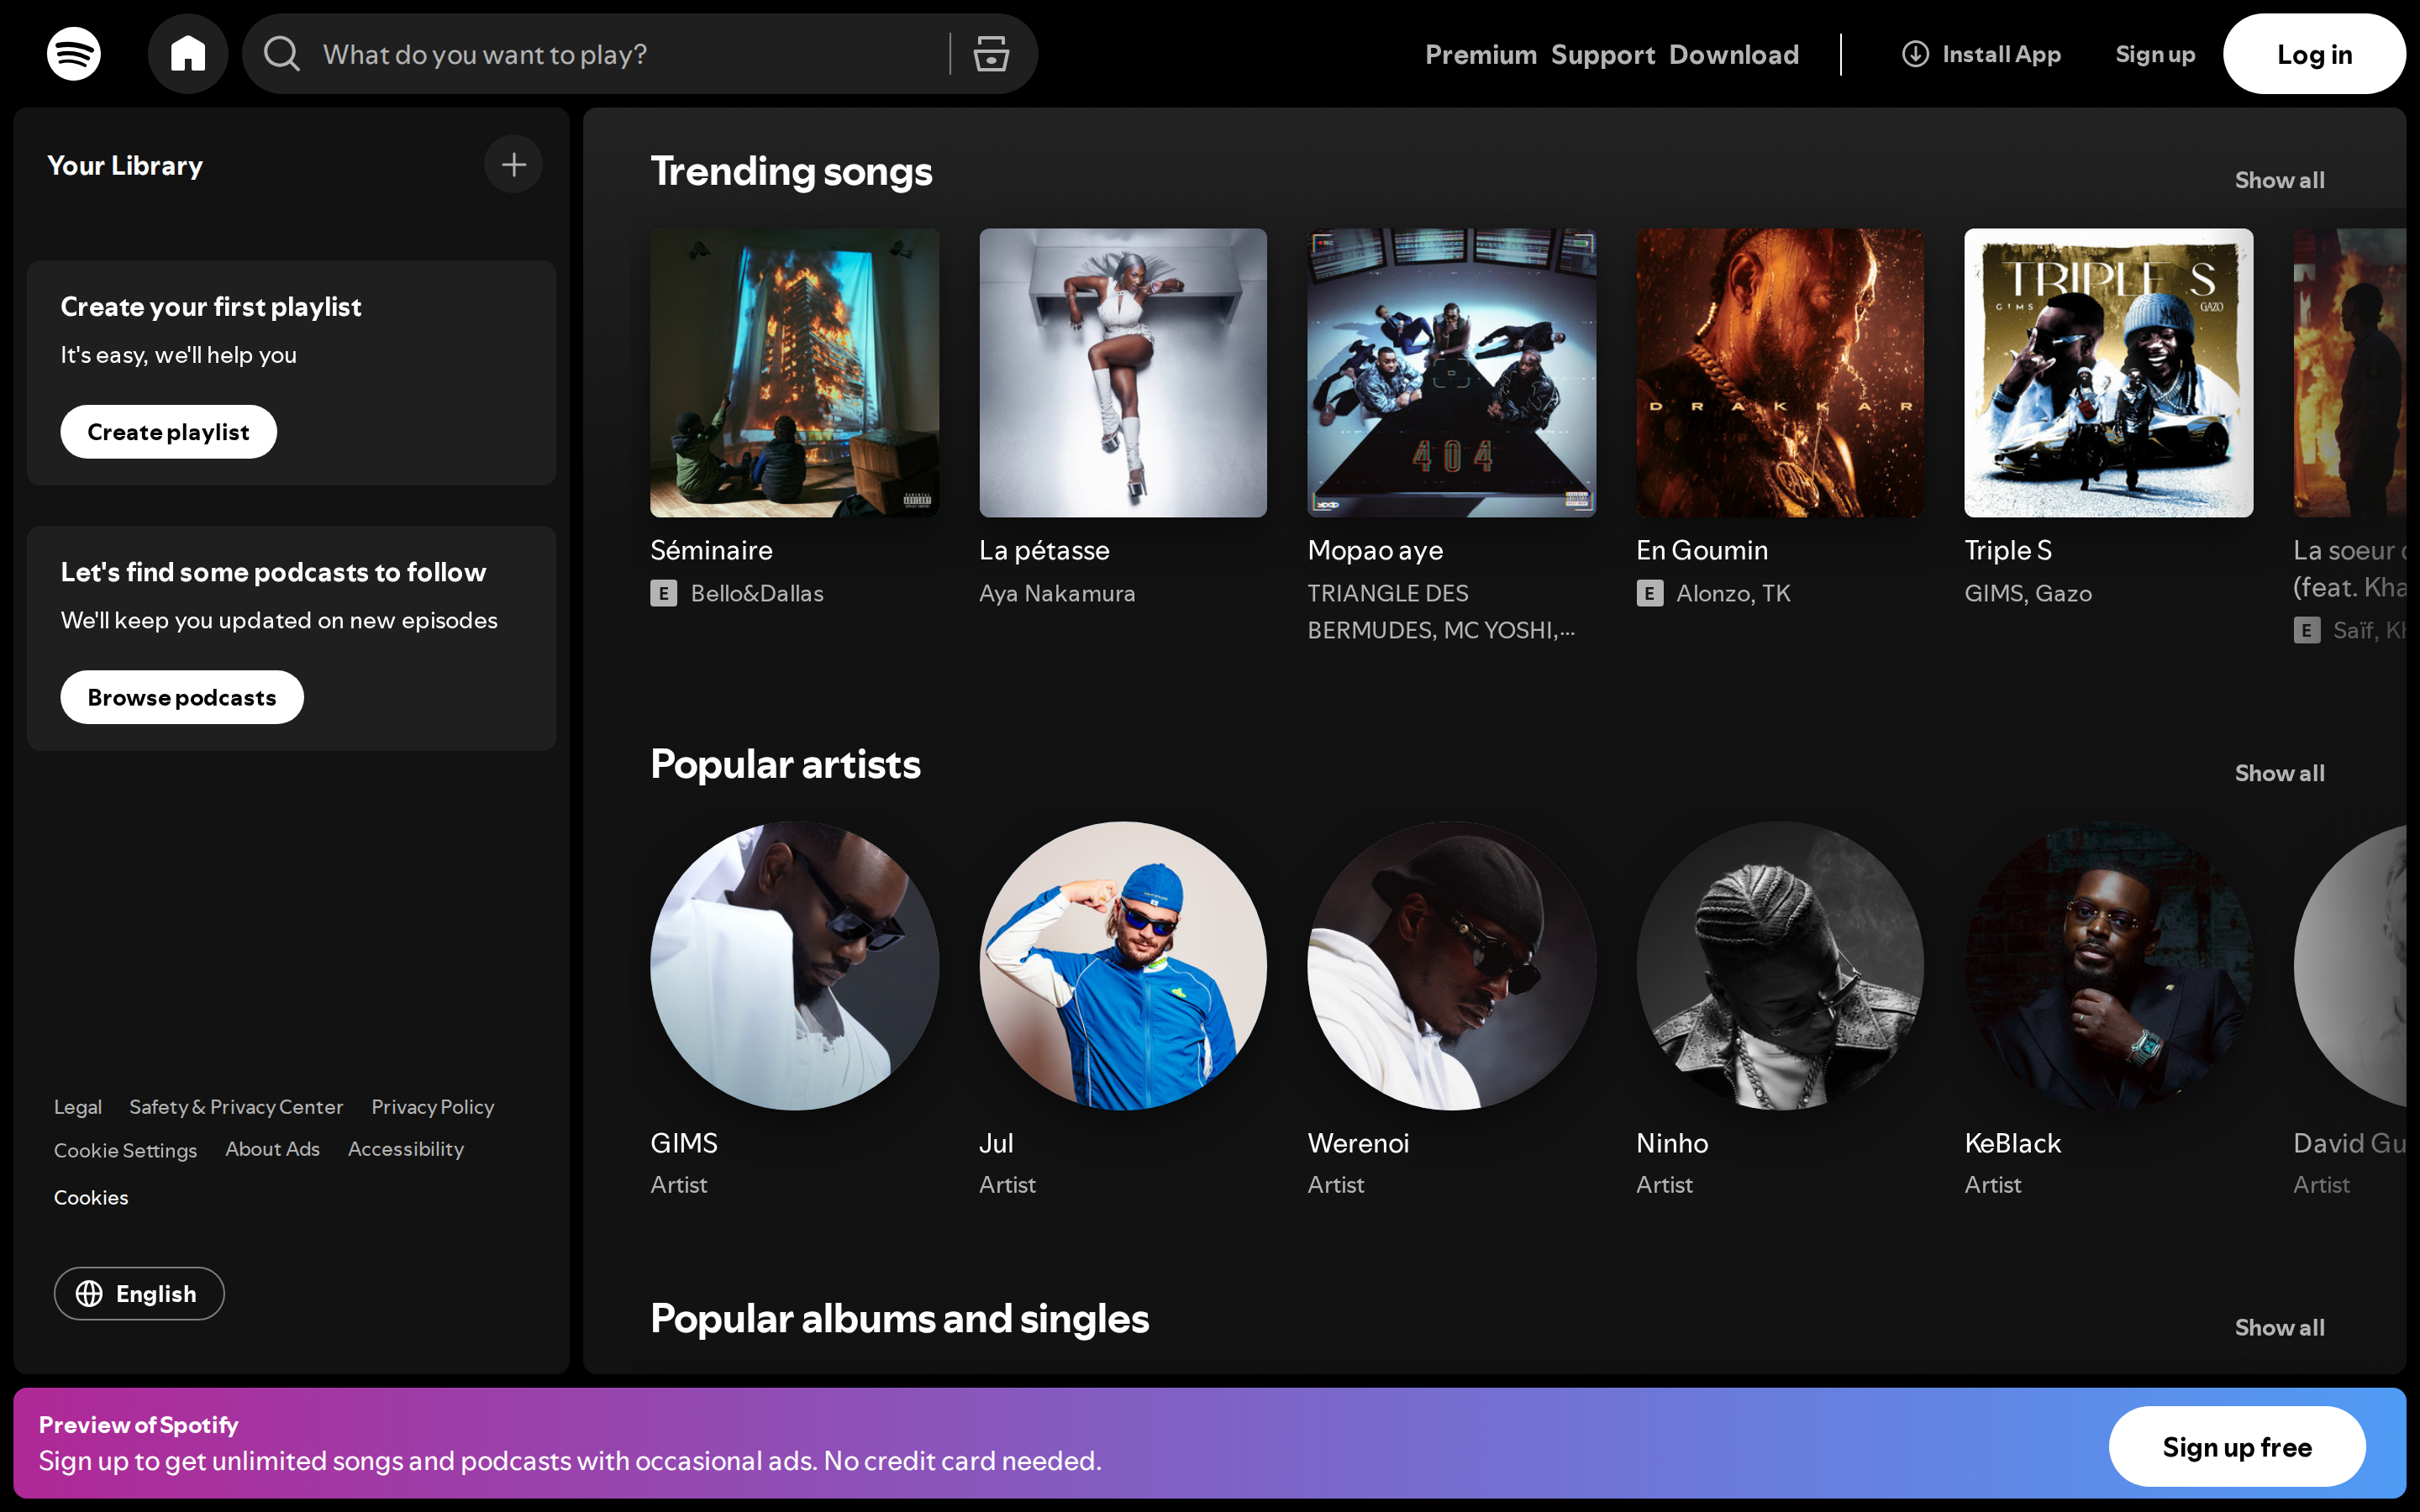Click the 'Mopao aye' song title
The image size is (2420, 1512).
click(1375, 551)
